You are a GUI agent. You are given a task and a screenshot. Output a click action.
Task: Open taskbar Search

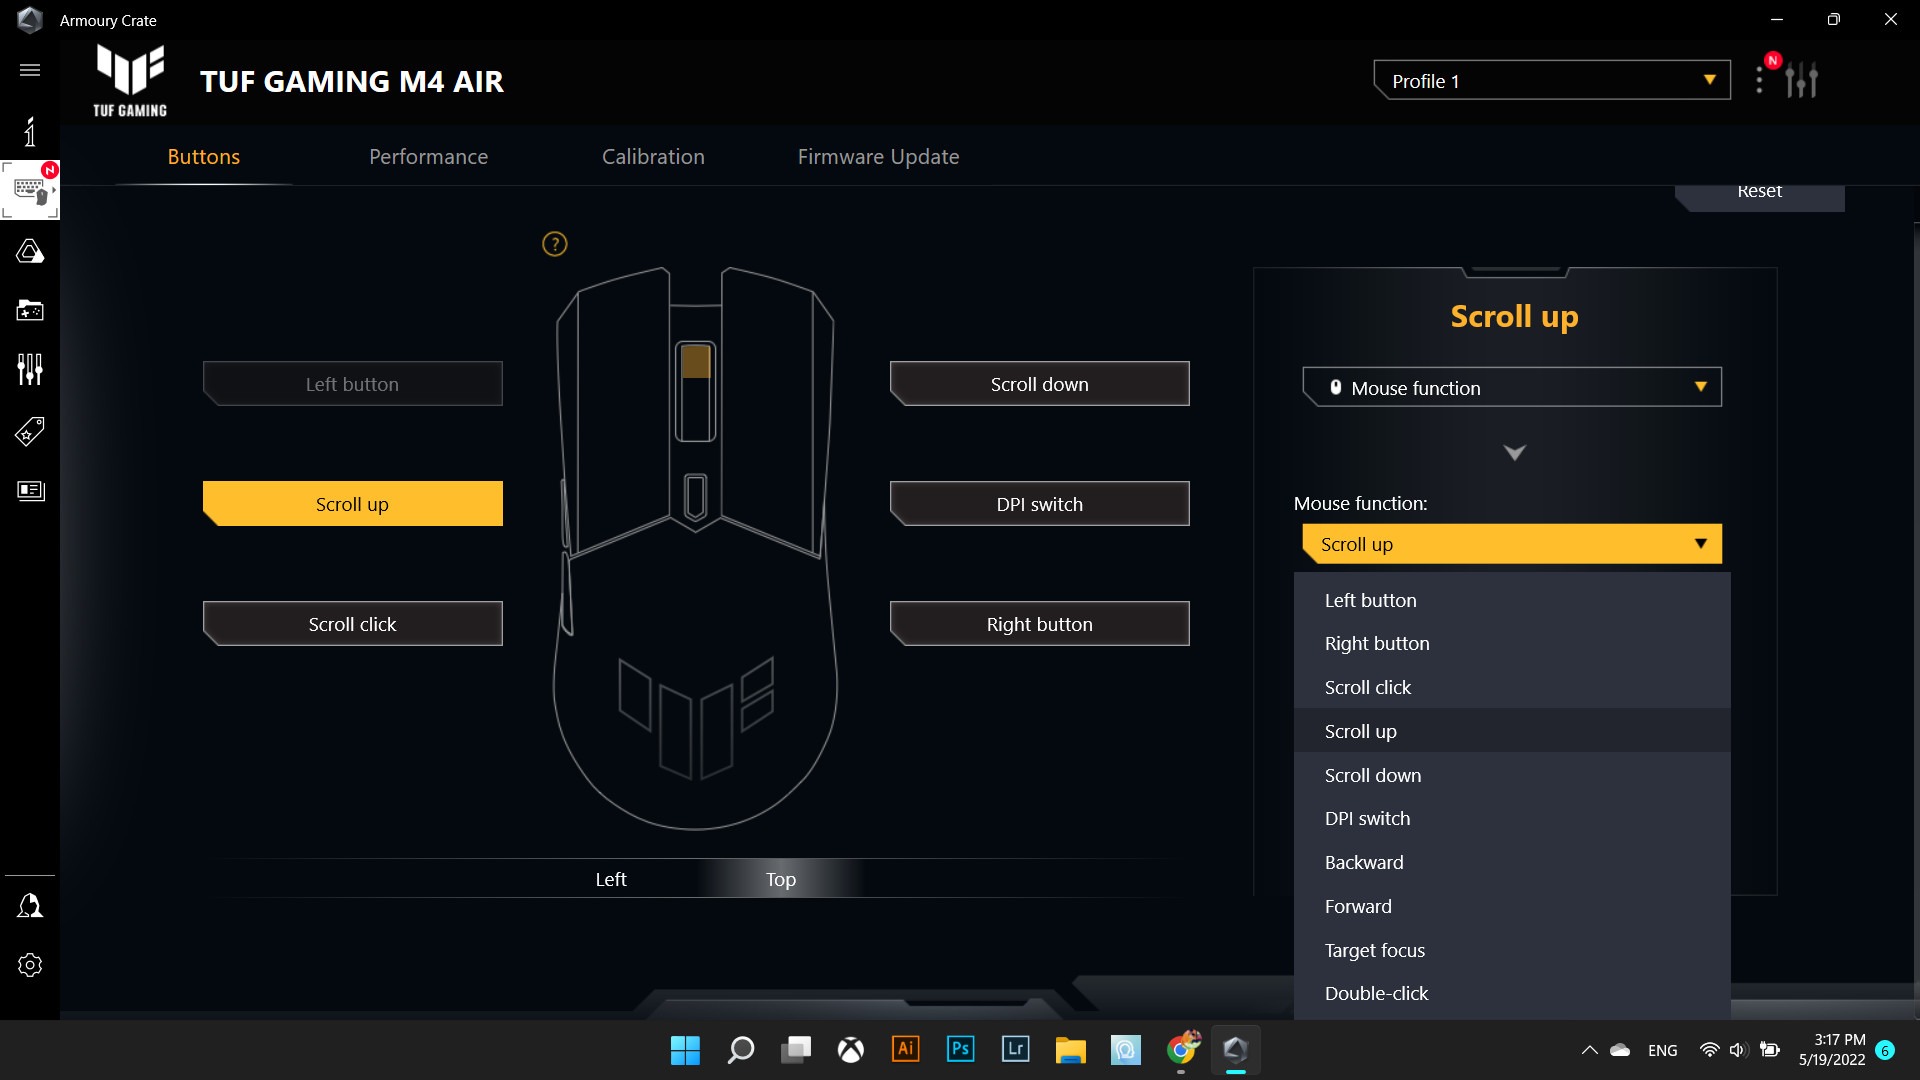pos(740,1050)
